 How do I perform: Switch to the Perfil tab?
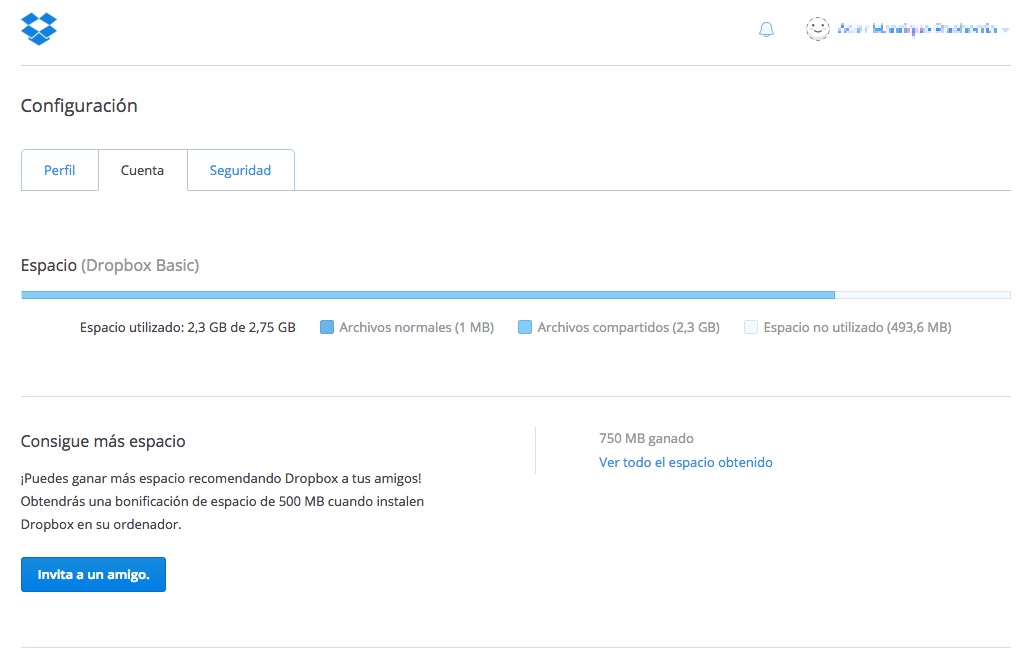(59, 170)
